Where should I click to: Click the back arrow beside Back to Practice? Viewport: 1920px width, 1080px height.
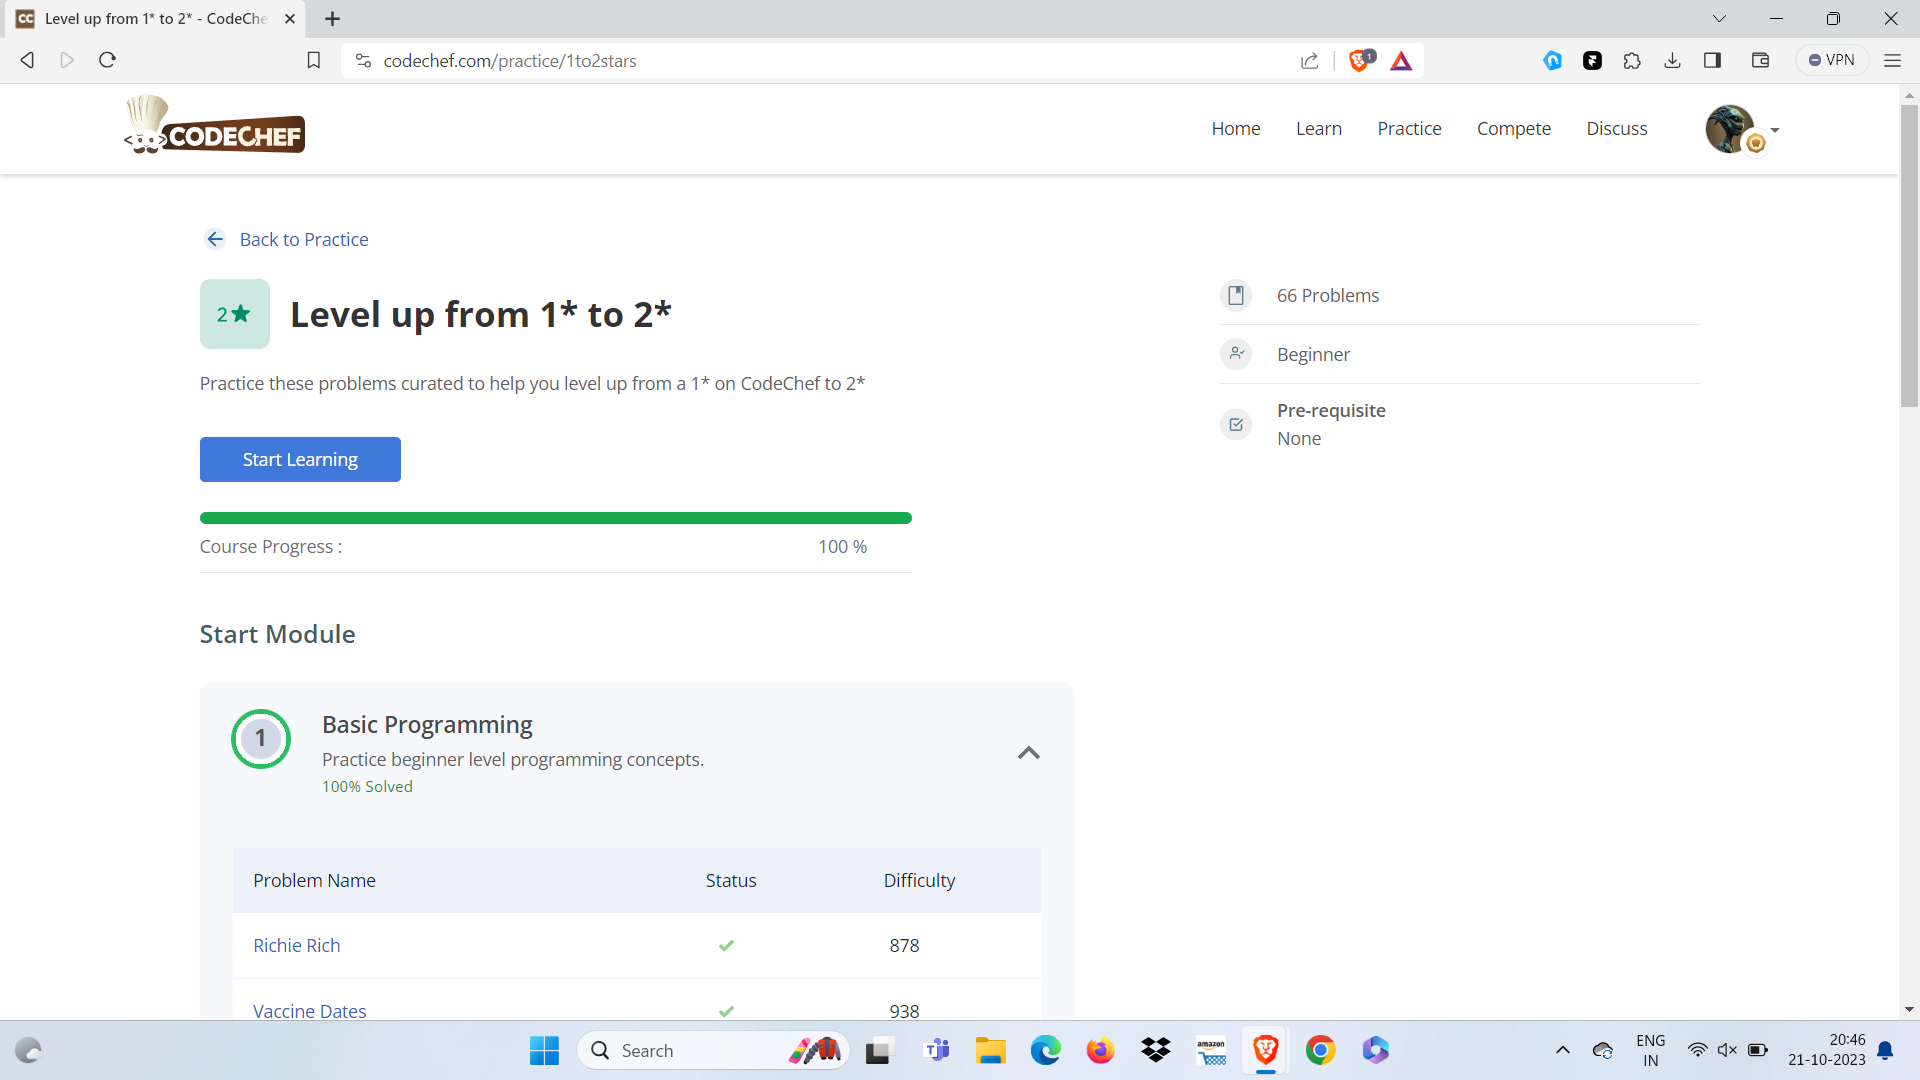click(215, 239)
